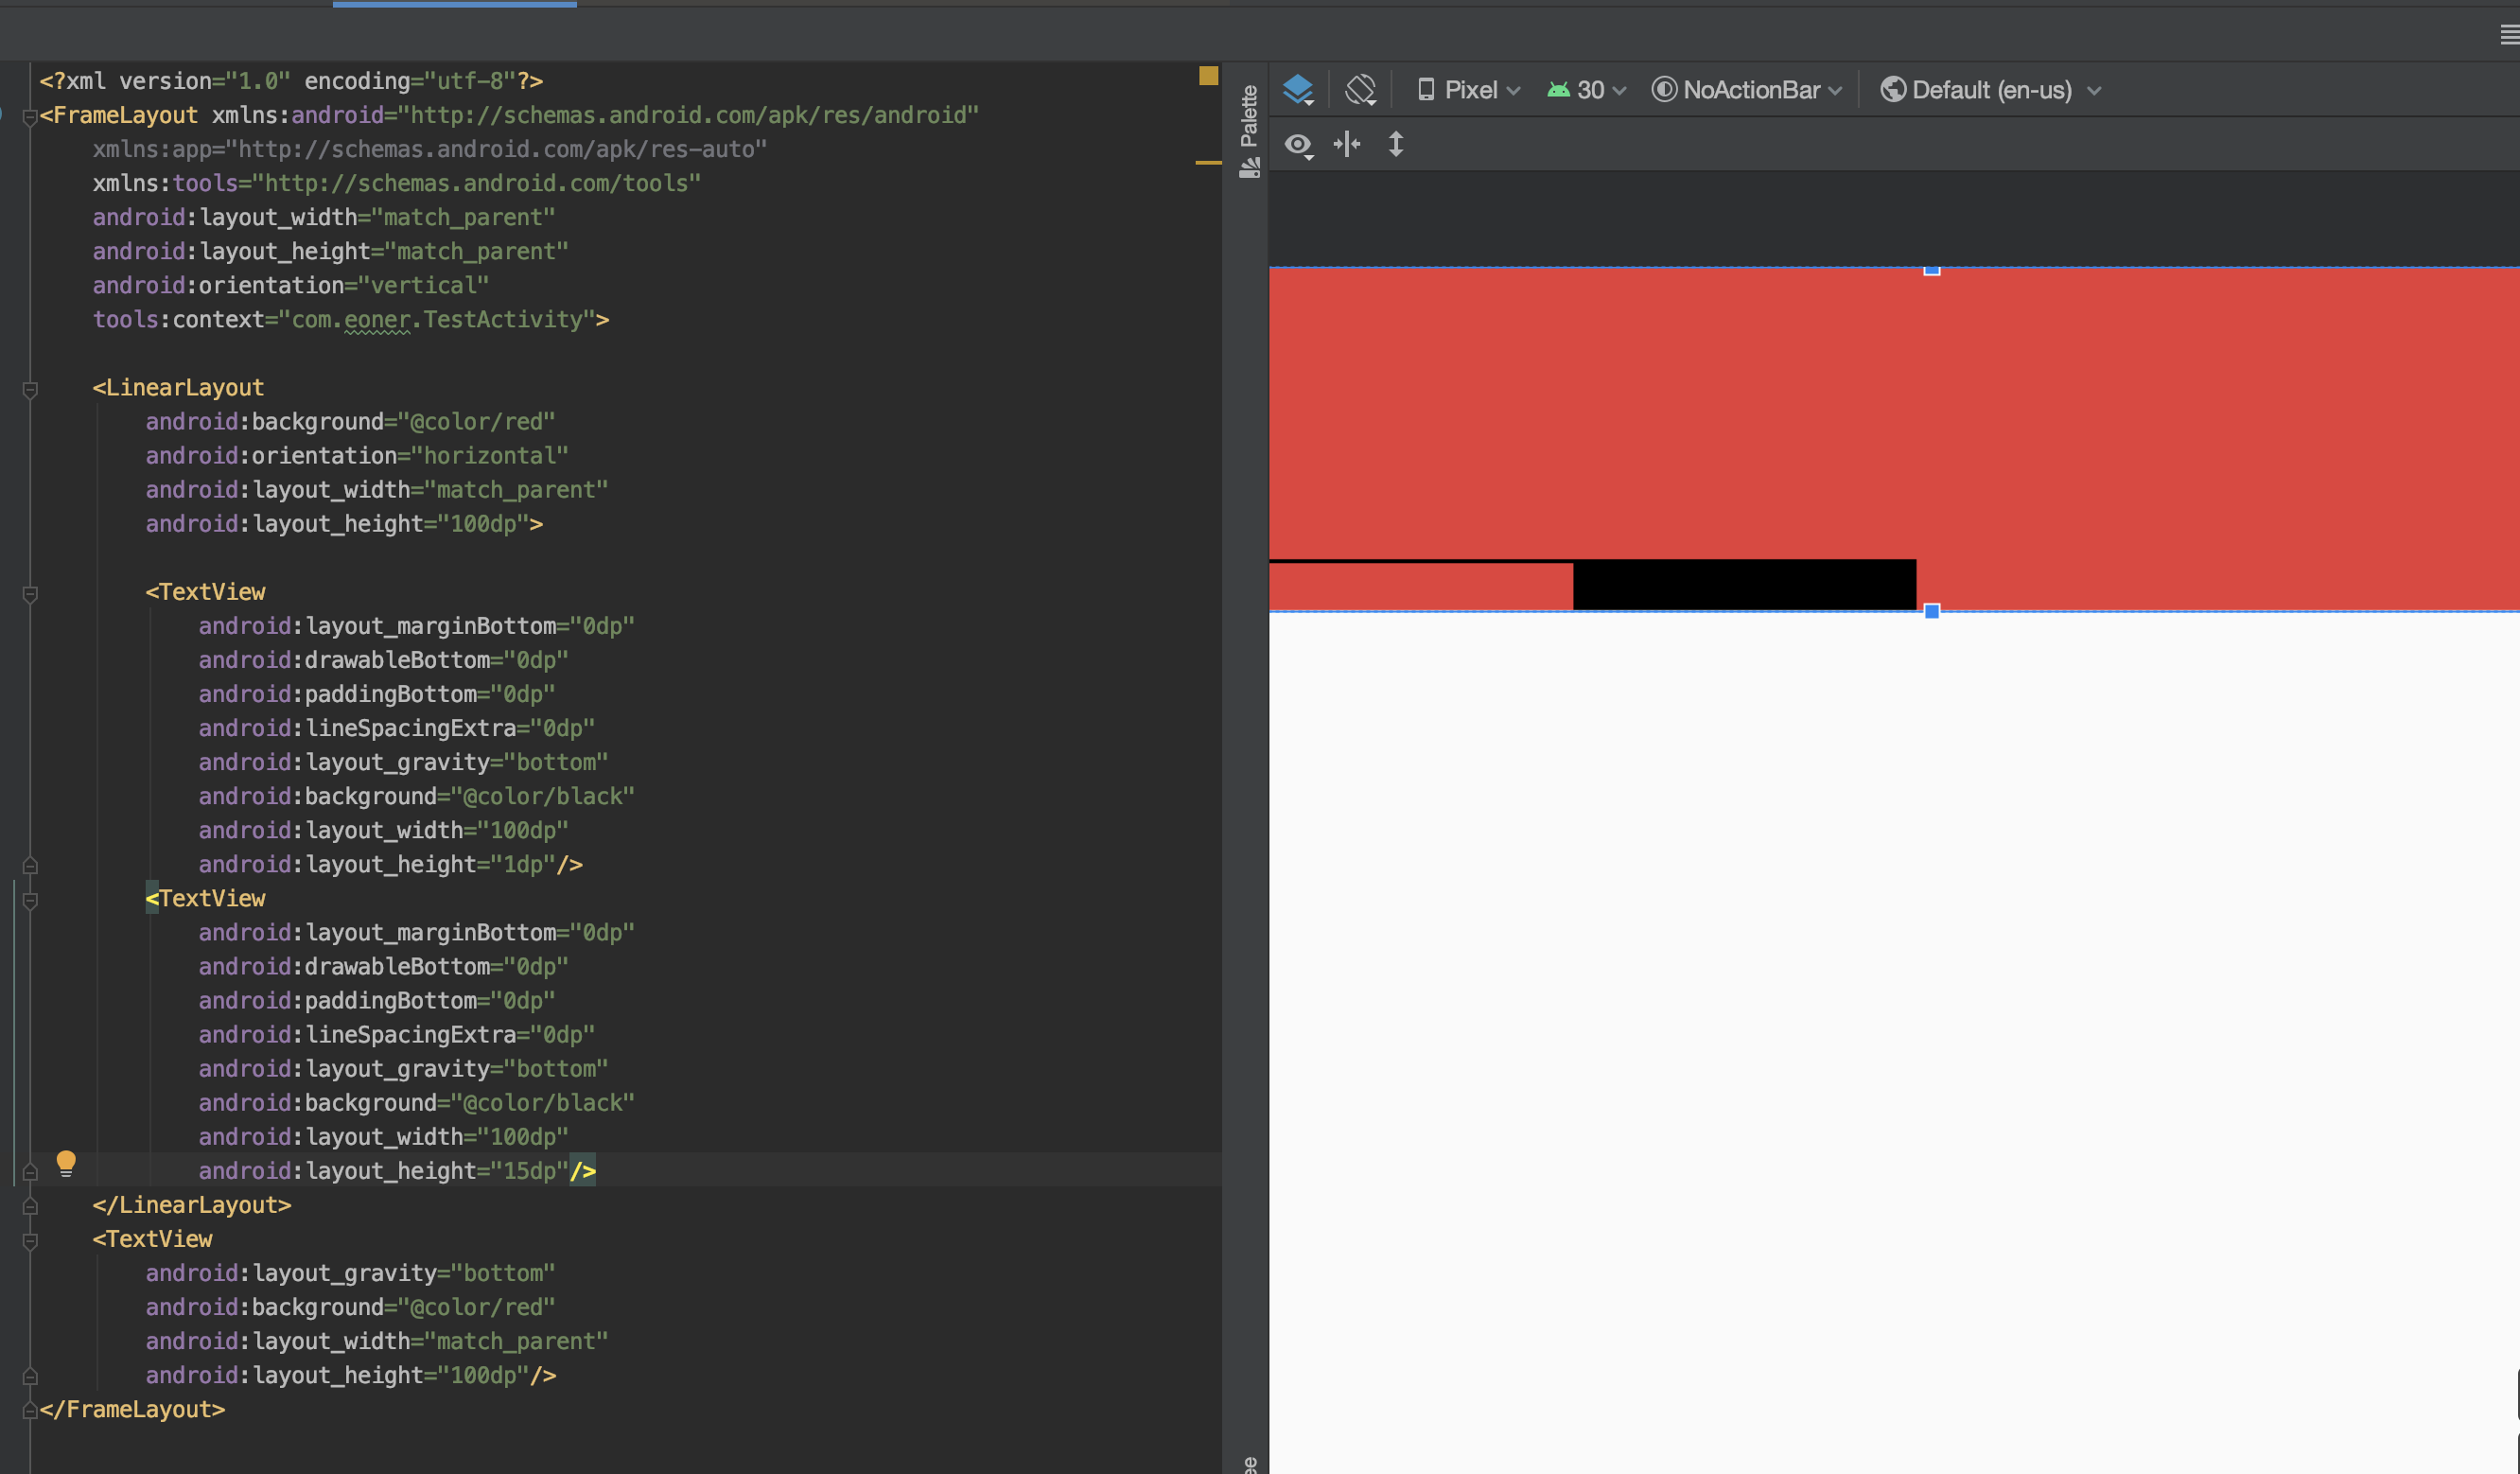2520x1474 pixels.
Task: Open the design surface layers selector
Action: pos(1298,90)
